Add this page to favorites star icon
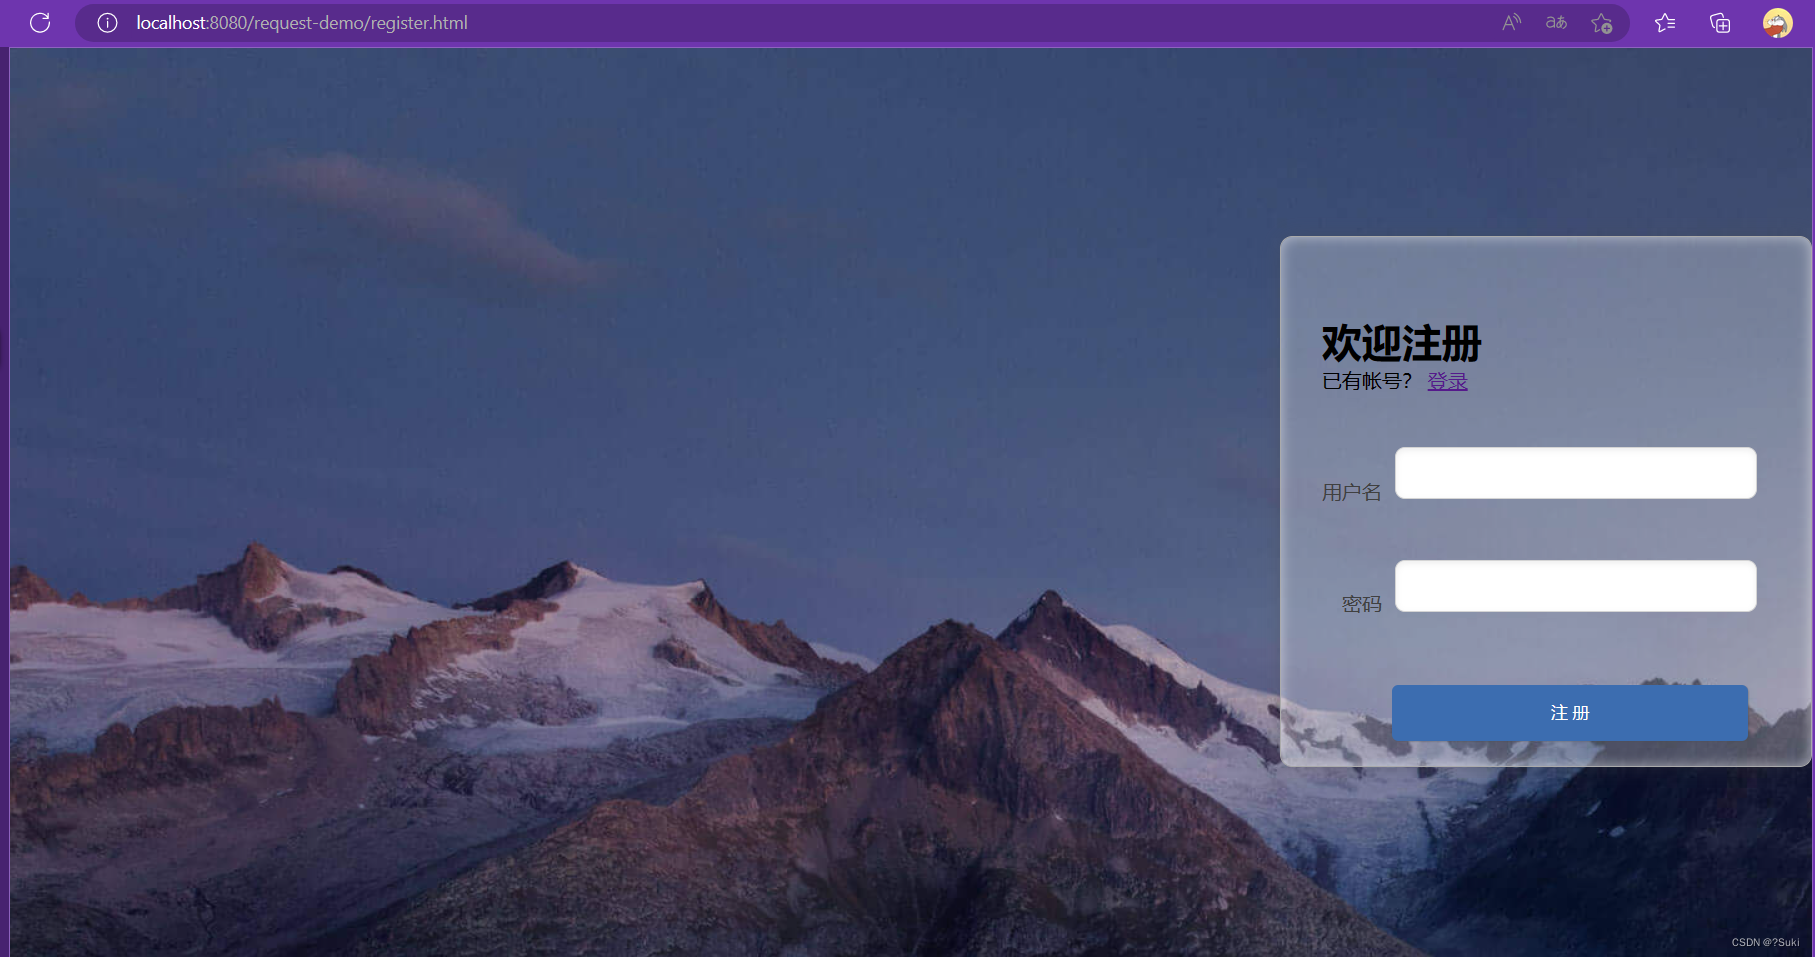The image size is (1815, 957). click(1601, 22)
